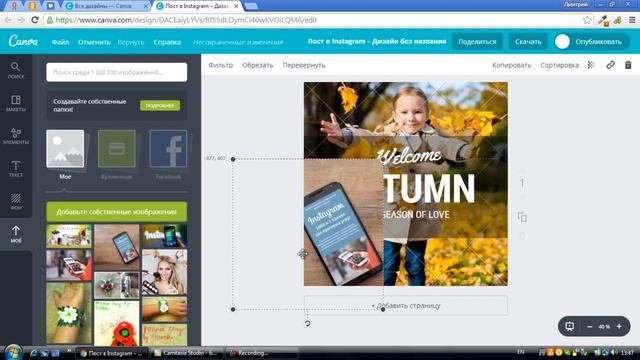Viewport: 640px width, 360px height.
Task: Open the transparency checkerboard icon in toolbar
Action: 591,65
